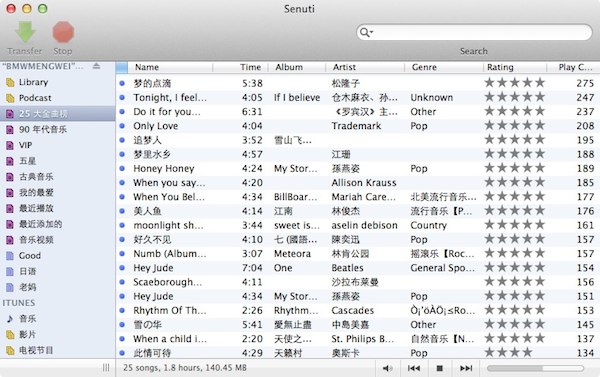The image size is (600, 377).
Task: Click the red Stop icon
Action: (63, 32)
